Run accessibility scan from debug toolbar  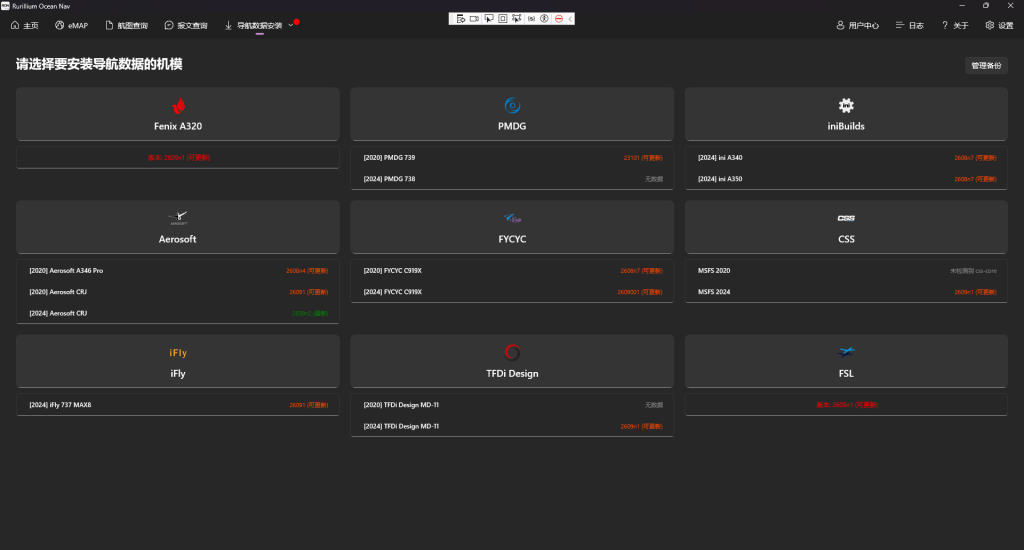(544, 19)
